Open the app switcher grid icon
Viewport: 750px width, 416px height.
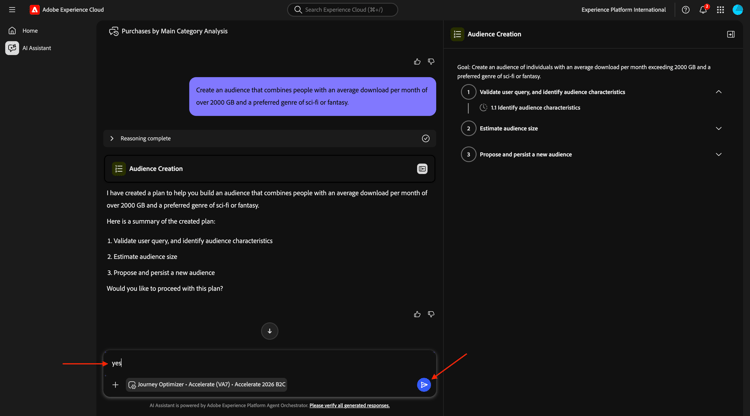[x=720, y=10]
